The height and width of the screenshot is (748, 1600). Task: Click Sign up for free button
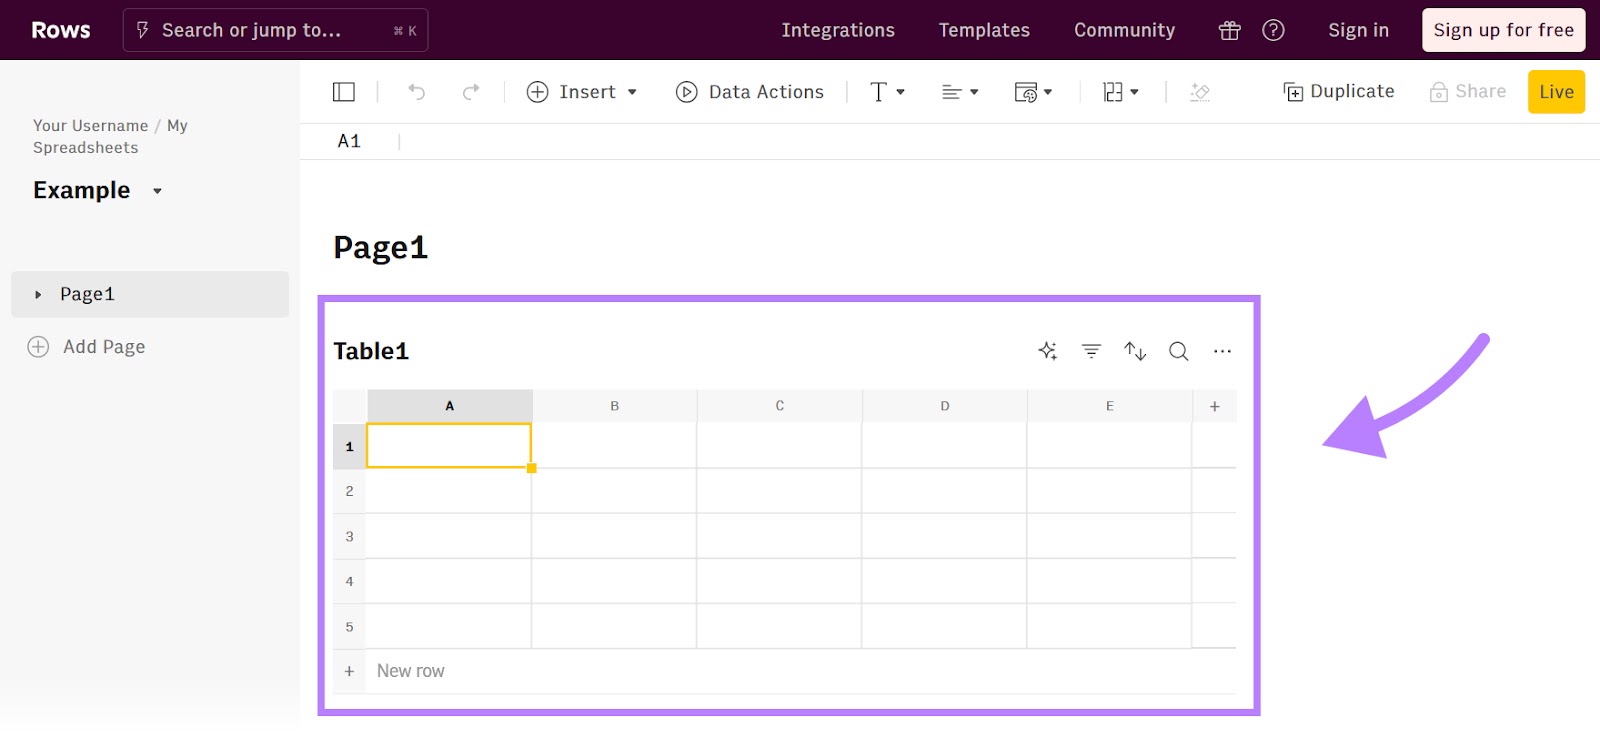point(1503,30)
